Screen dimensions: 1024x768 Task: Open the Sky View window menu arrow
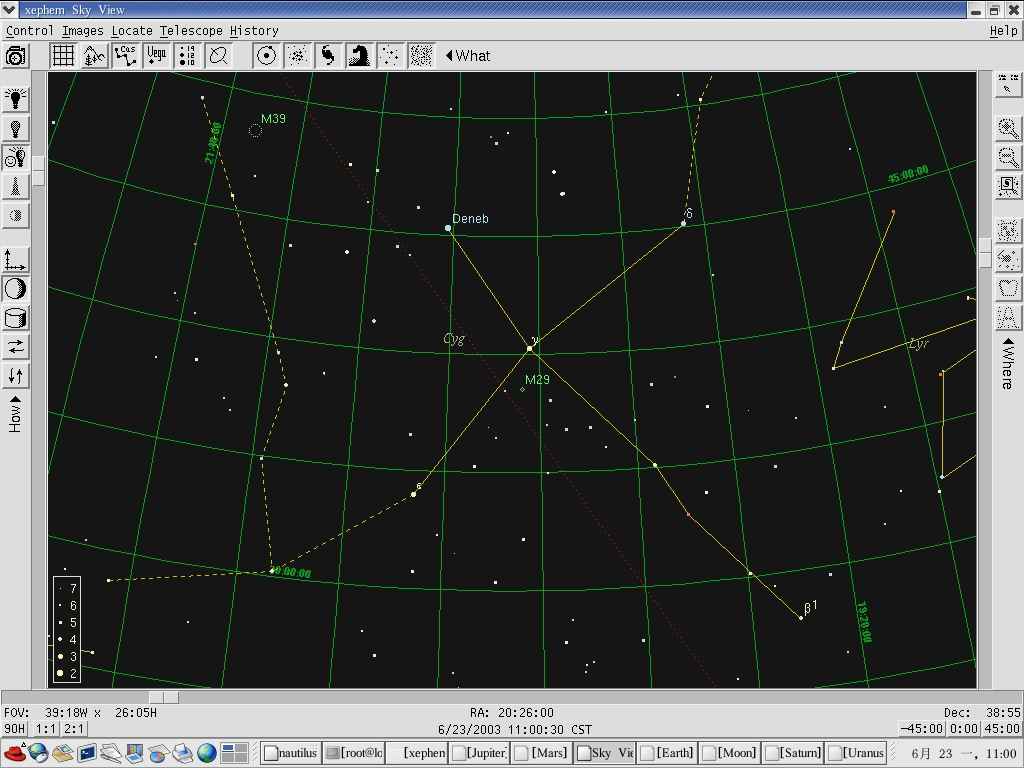pyautogui.click(x=9, y=10)
